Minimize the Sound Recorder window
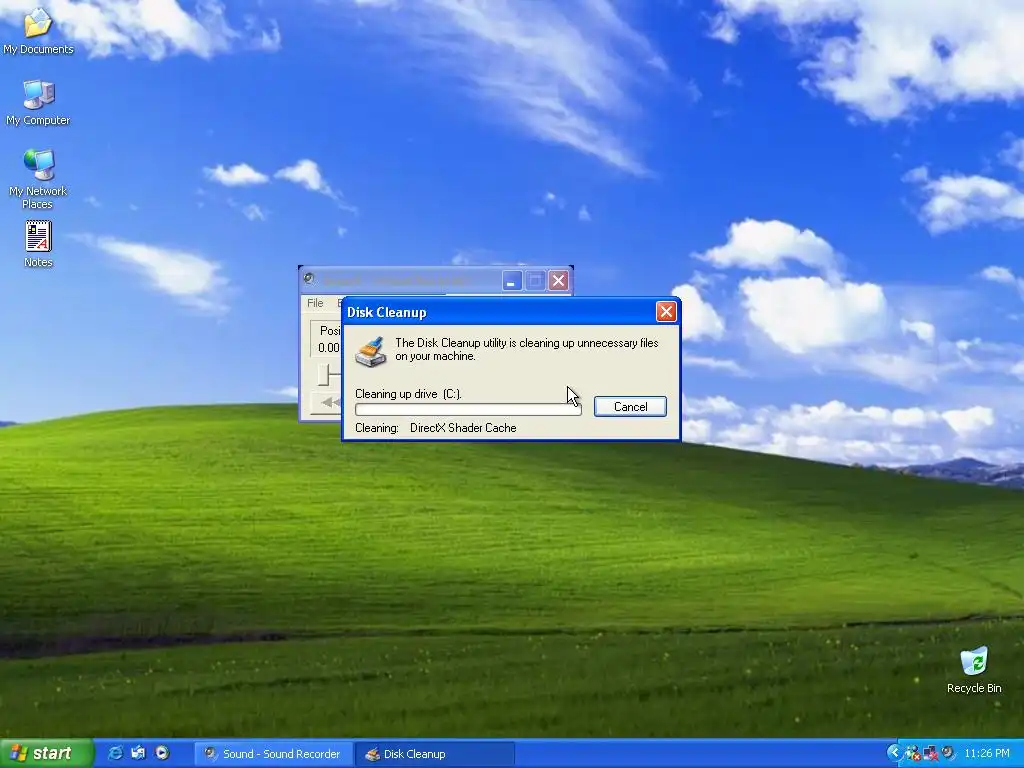The height and width of the screenshot is (768, 1024). [512, 281]
